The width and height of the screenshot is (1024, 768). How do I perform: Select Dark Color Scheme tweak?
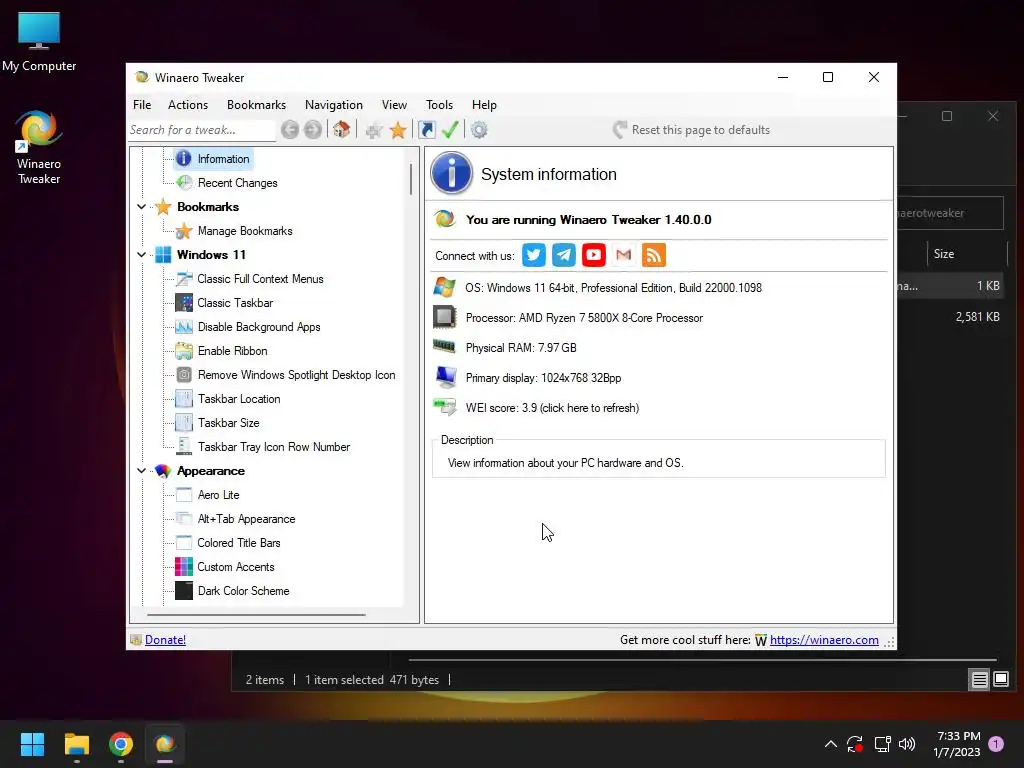[243, 591]
